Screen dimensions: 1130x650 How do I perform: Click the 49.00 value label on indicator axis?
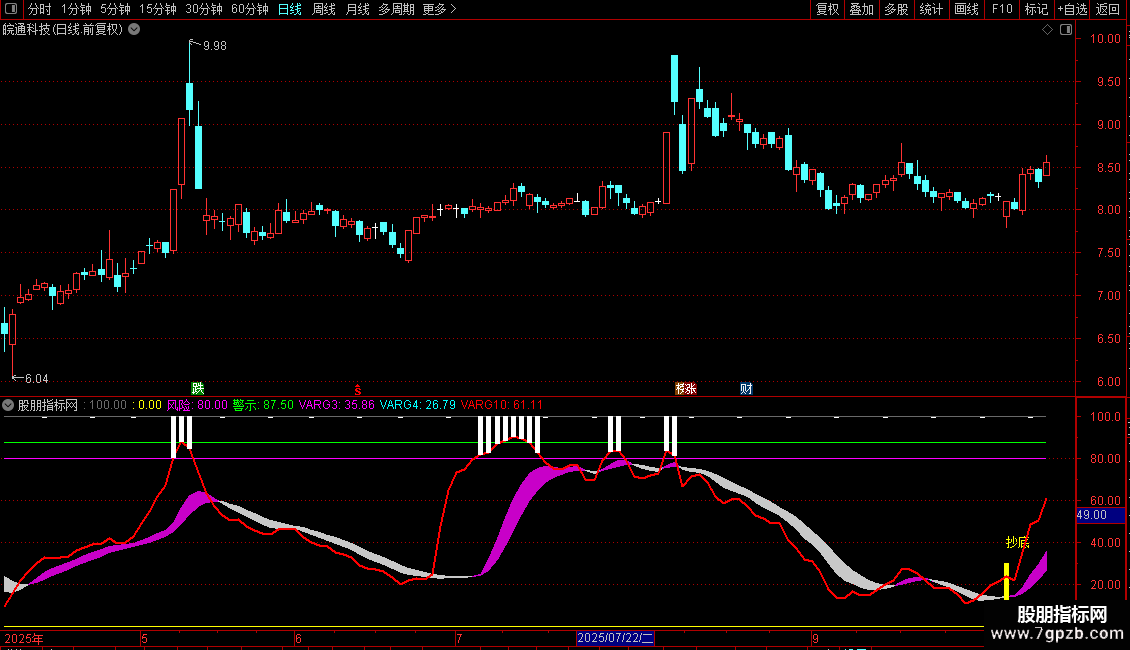(1092, 515)
